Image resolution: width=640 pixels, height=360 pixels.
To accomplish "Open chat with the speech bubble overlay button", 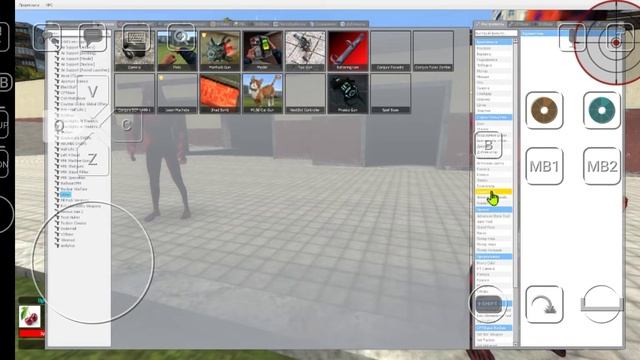I will pos(93,37).
